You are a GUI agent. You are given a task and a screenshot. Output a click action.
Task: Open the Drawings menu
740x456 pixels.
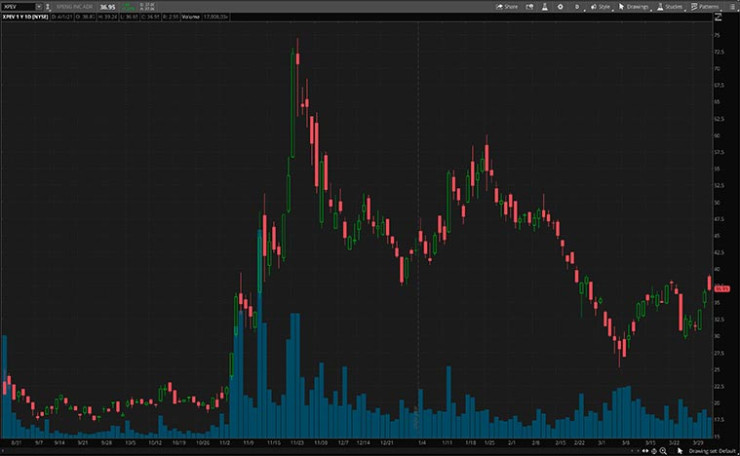tap(634, 6)
